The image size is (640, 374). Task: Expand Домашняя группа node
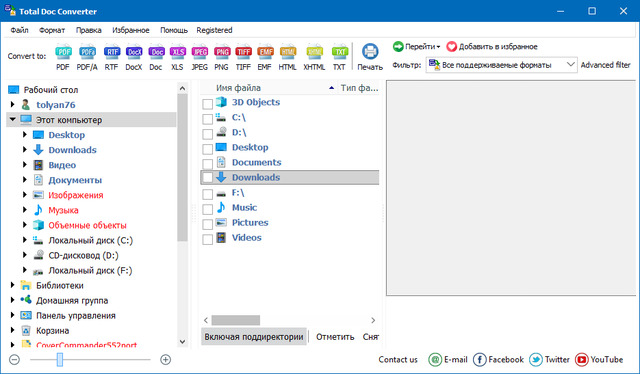(13, 300)
